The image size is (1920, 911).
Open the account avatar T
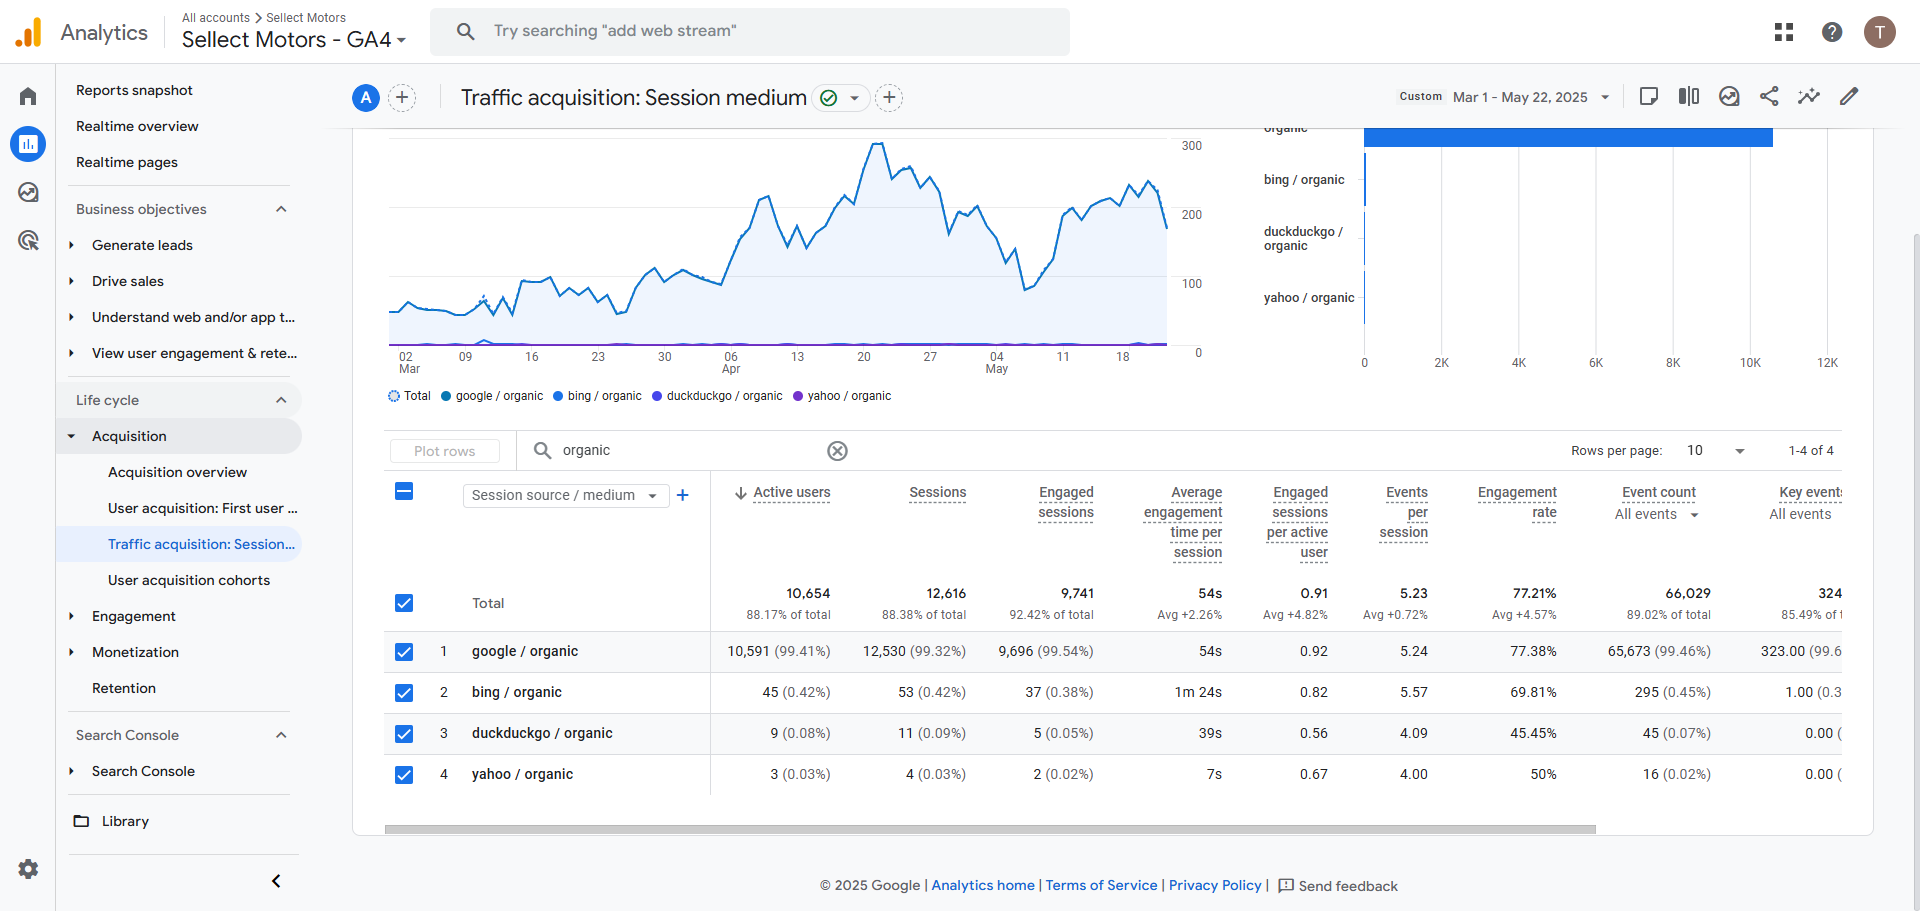click(1880, 32)
